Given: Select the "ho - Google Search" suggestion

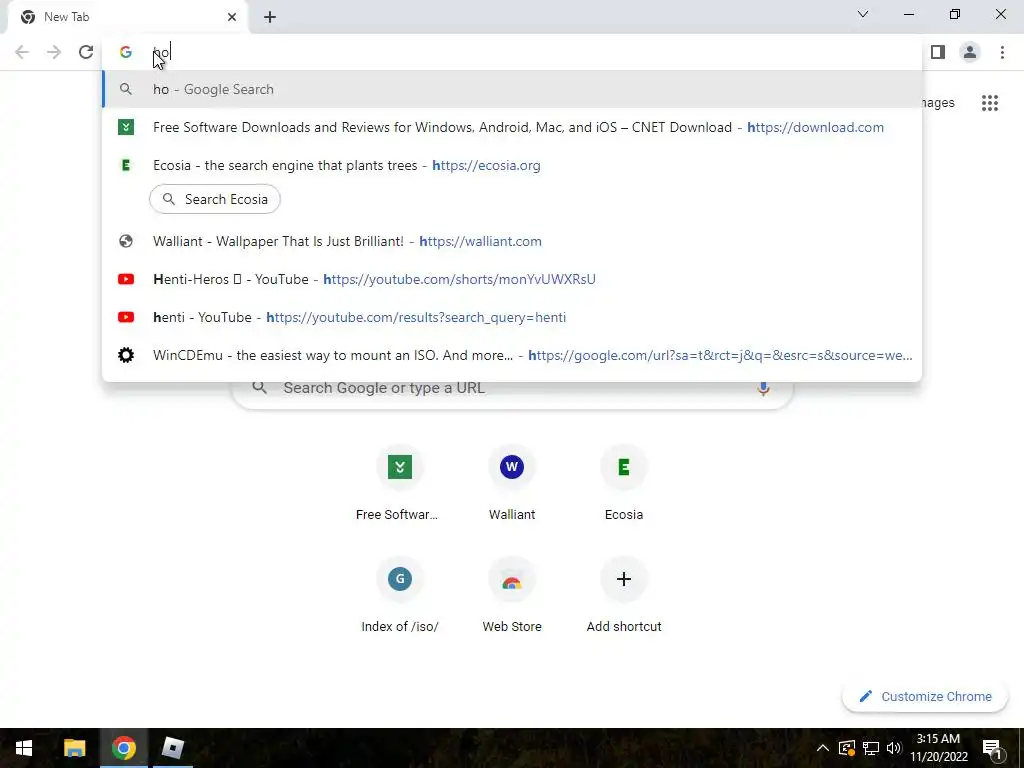Looking at the screenshot, I should [513, 89].
